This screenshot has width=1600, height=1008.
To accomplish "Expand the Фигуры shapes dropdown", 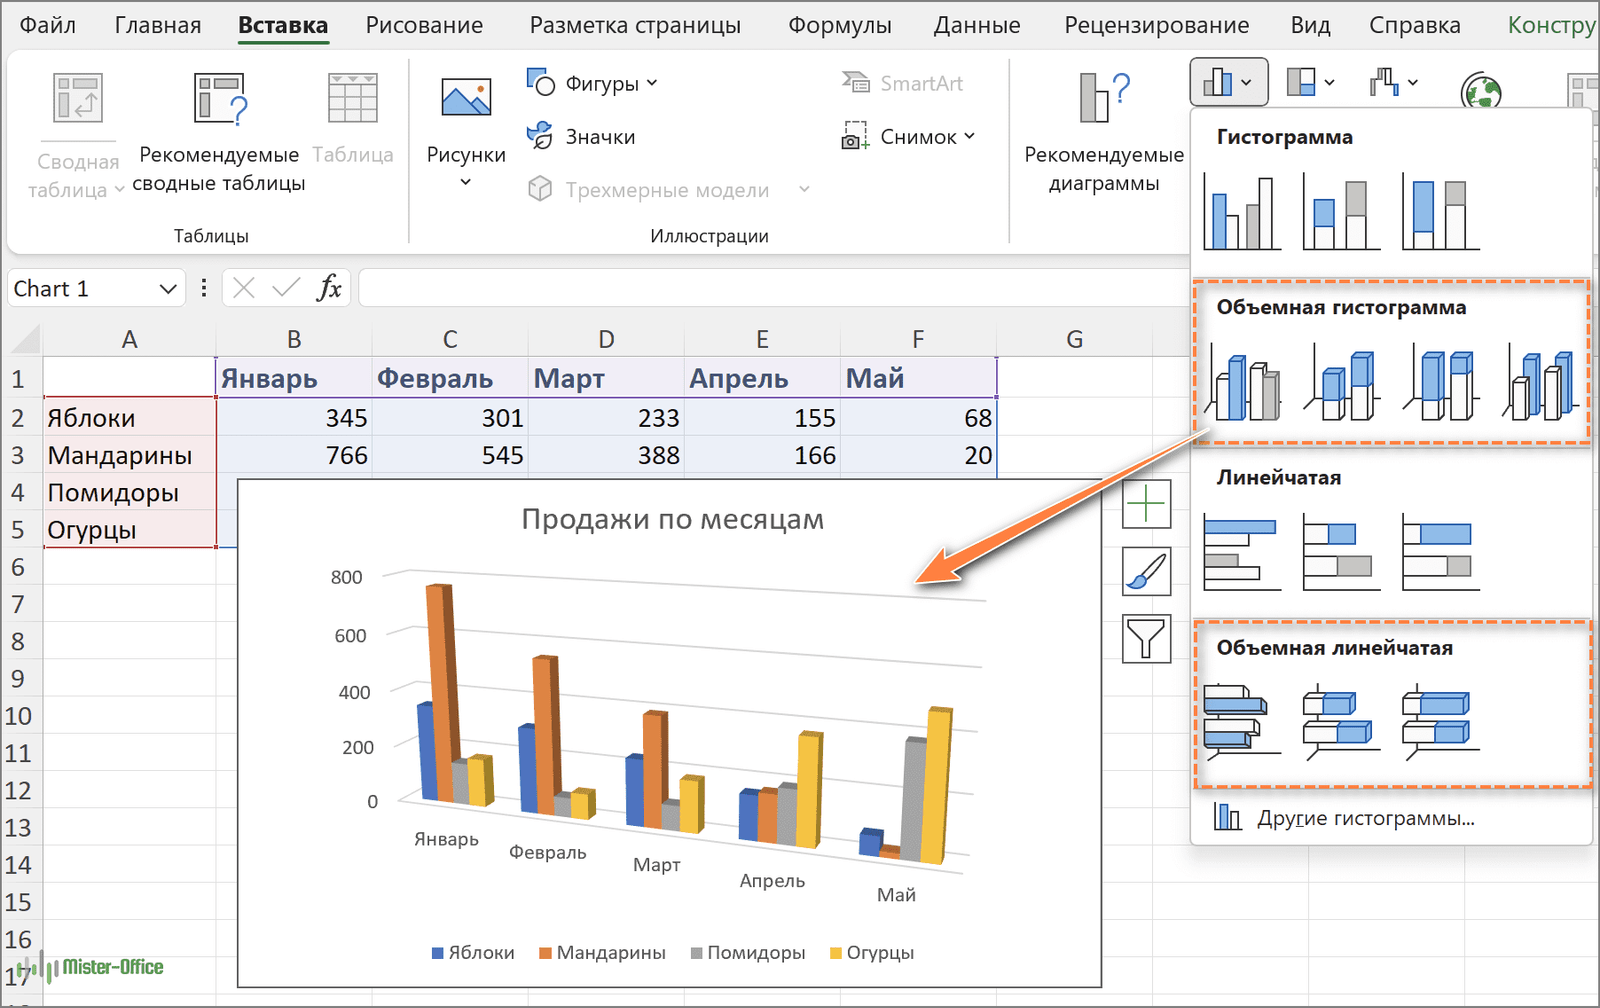I will coord(593,84).
